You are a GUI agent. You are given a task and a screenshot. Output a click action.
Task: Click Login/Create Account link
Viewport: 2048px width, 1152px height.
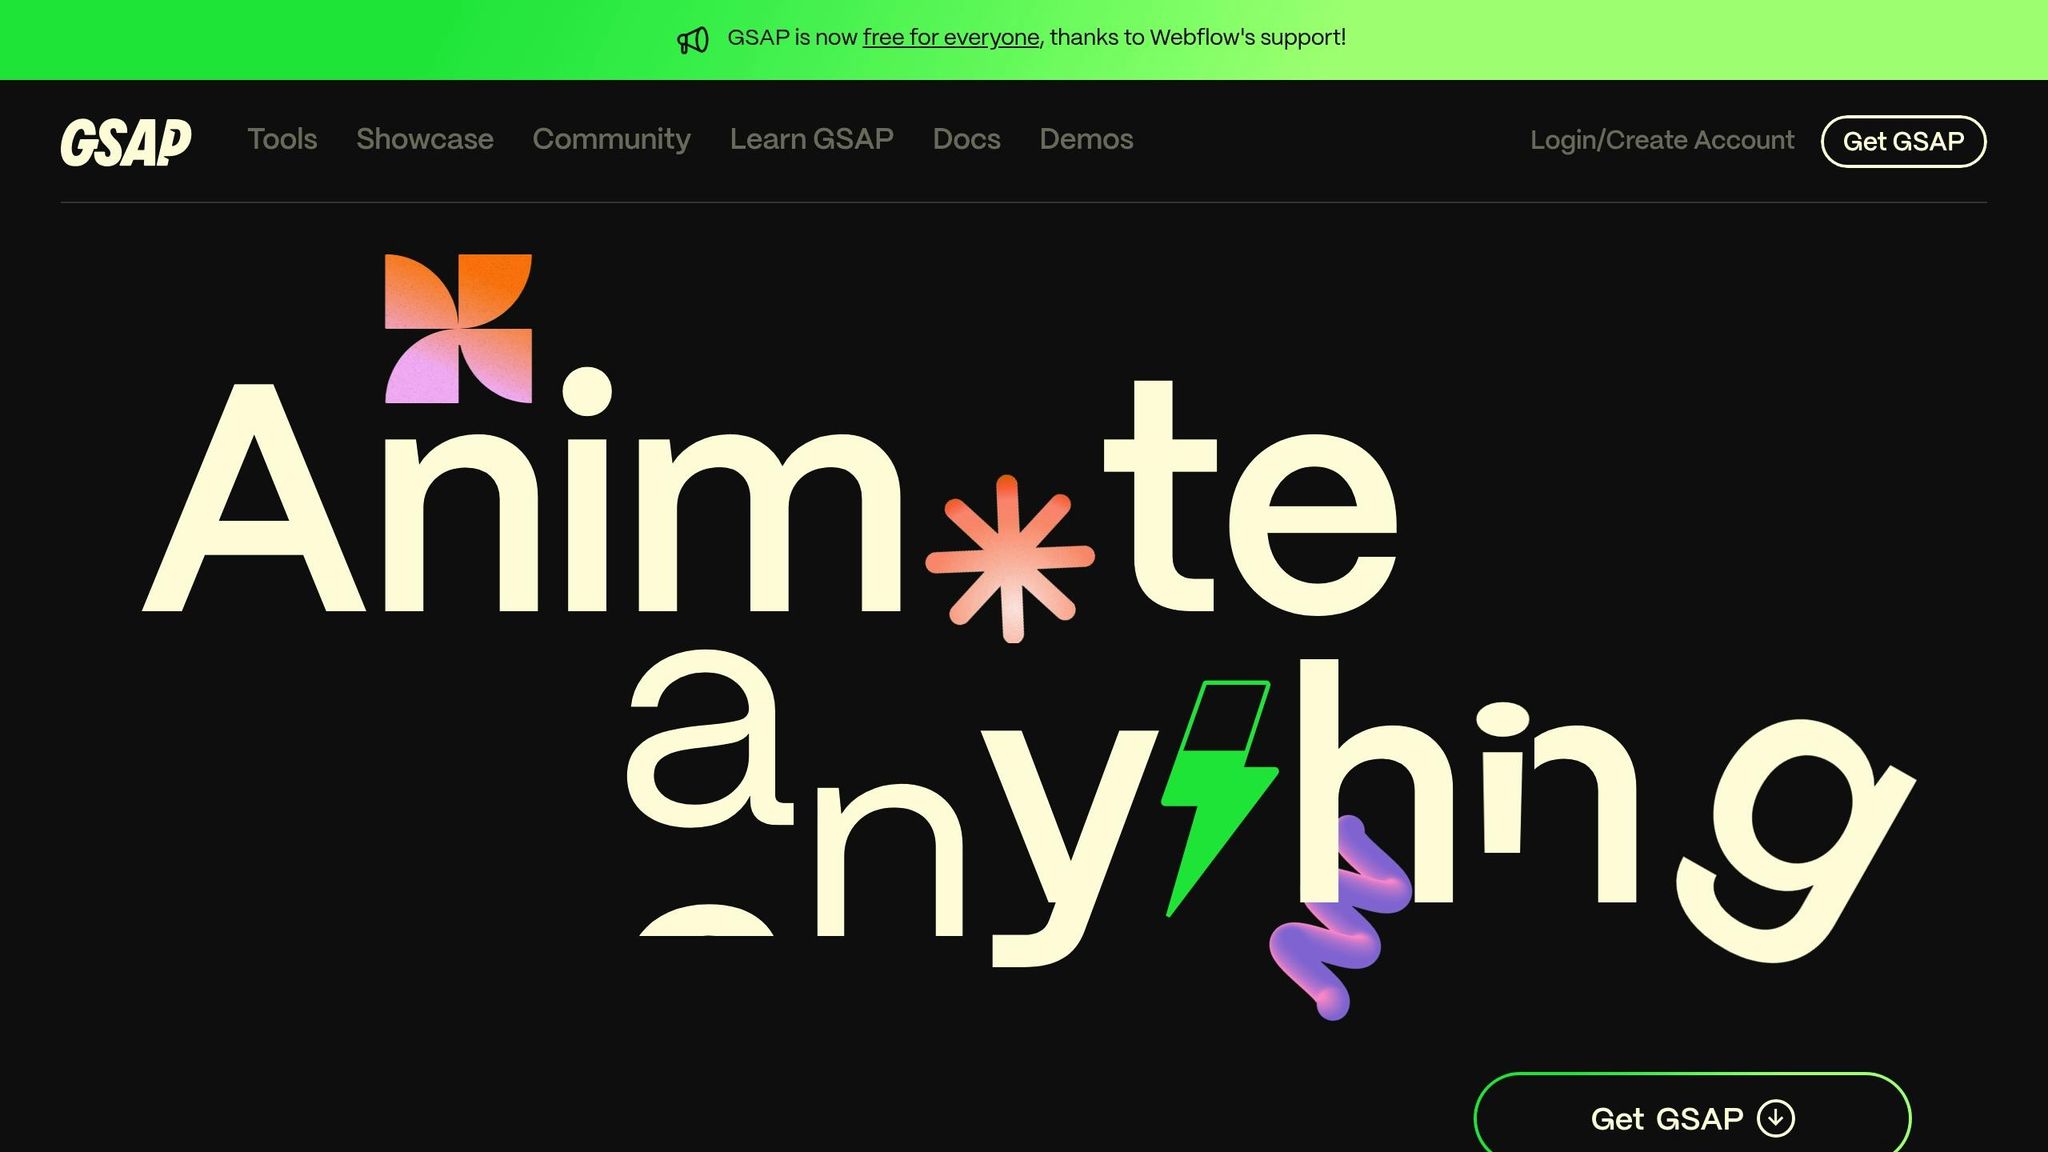pos(1662,140)
